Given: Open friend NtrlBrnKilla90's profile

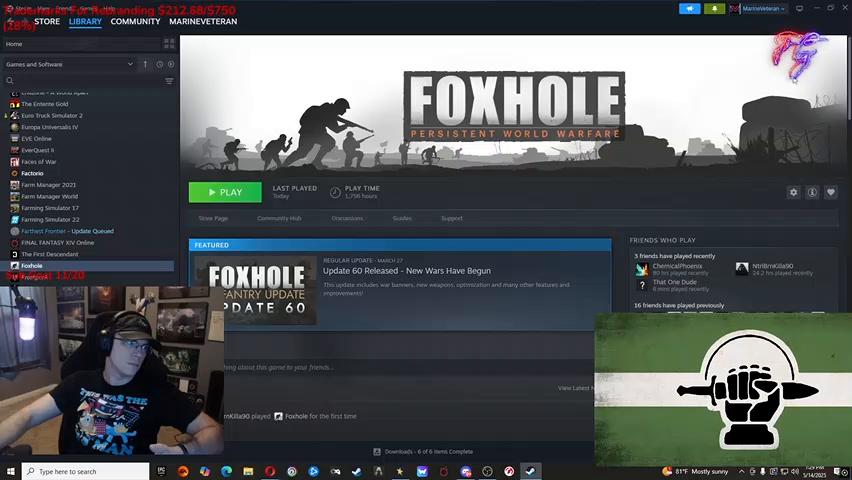Looking at the screenshot, I should pos(772,266).
